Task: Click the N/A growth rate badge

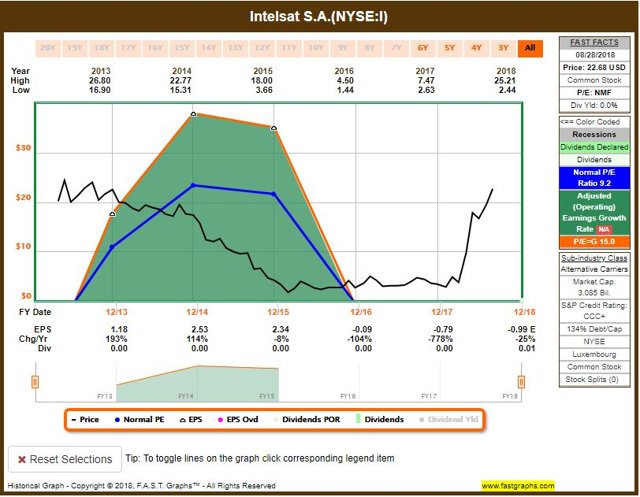Action: [604, 229]
